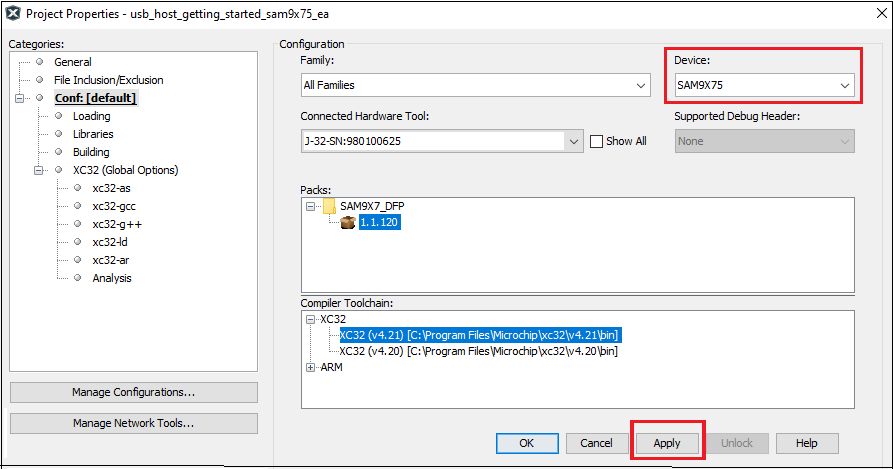This screenshot has width=893, height=469.
Task: Collapse the SAM9X7_DFP pack node
Action: 310,206
